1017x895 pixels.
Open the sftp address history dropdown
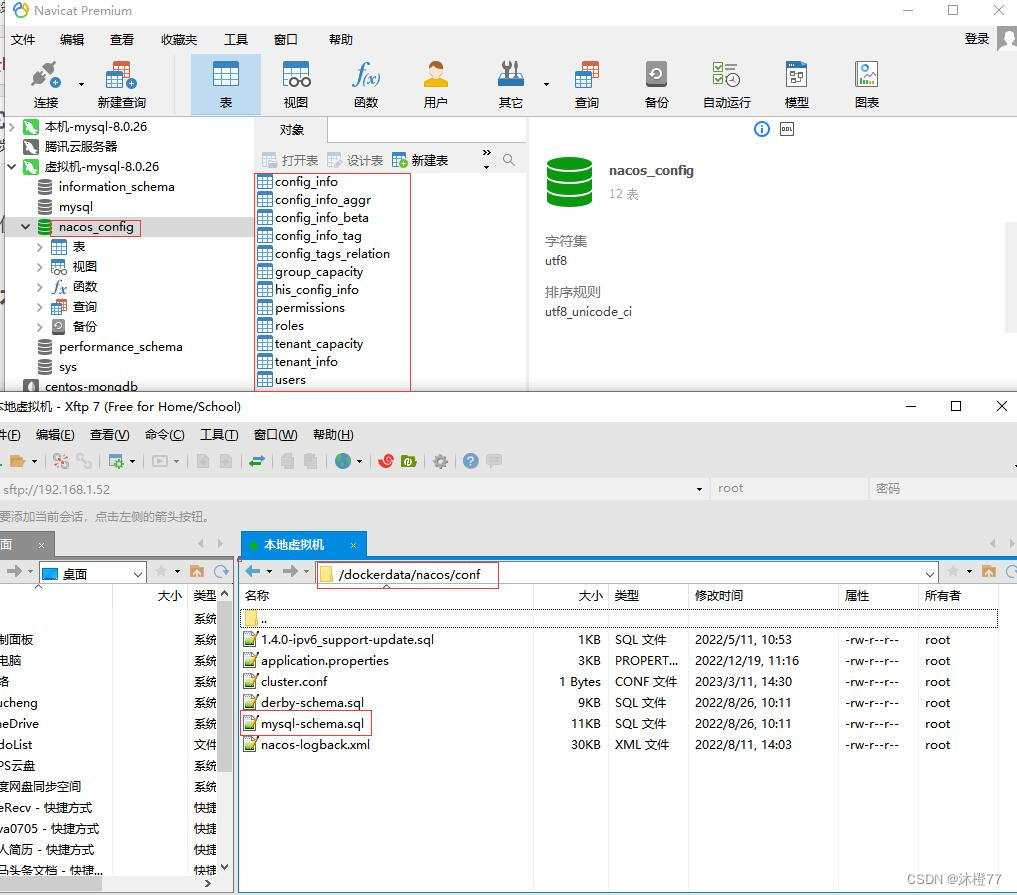pyautogui.click(x=700, y=489)
